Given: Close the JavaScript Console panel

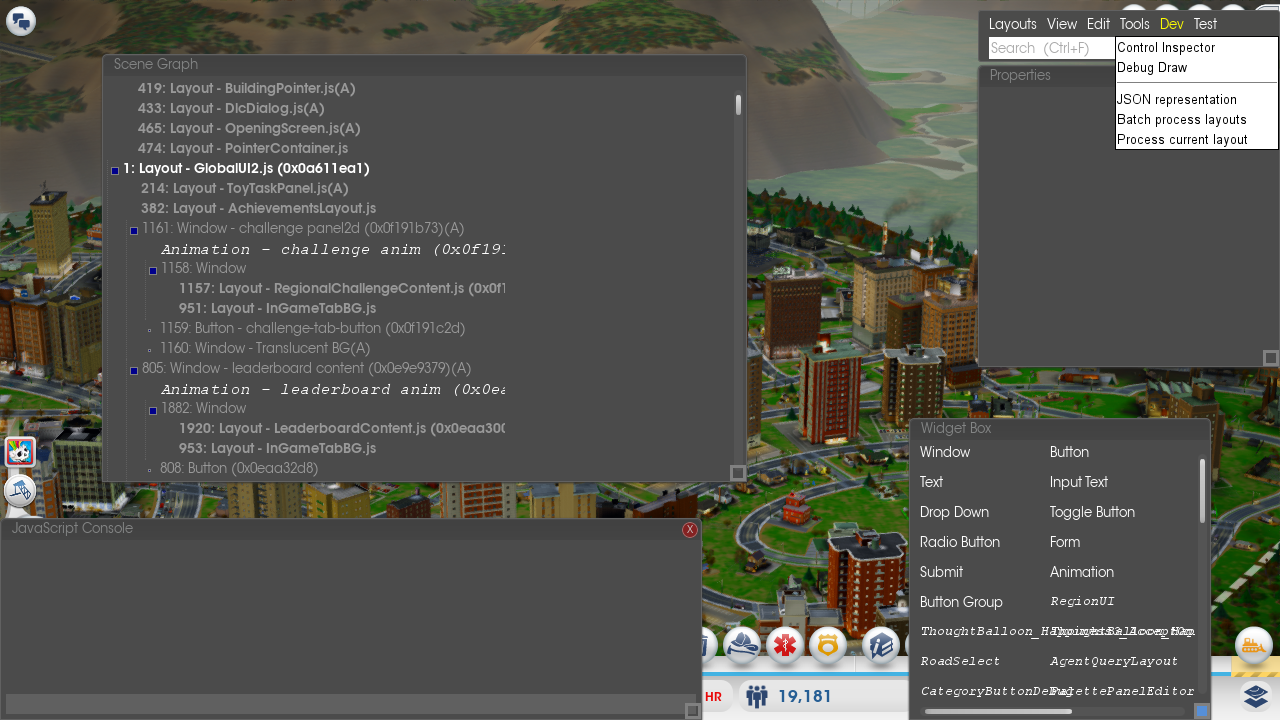Looking at the screenshot, I should 690,530.
